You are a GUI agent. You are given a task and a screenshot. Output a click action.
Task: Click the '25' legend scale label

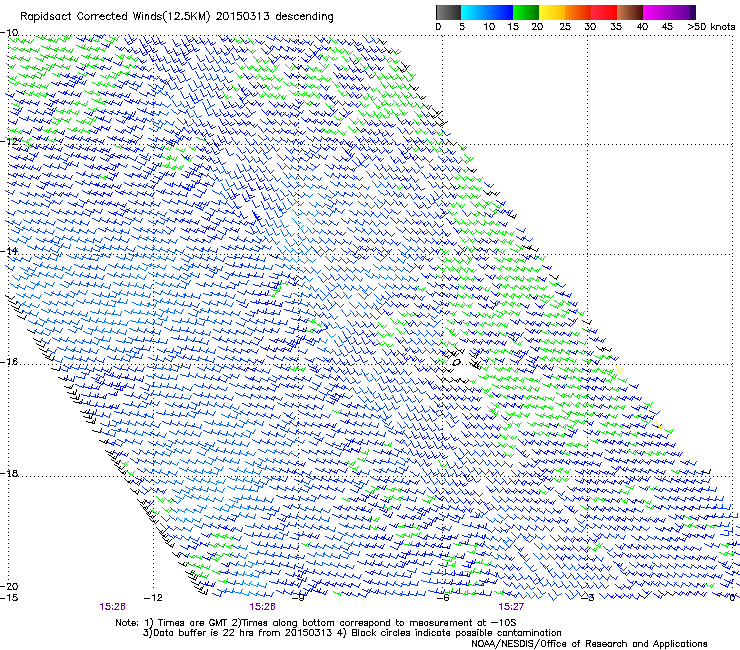coord(564,27)
